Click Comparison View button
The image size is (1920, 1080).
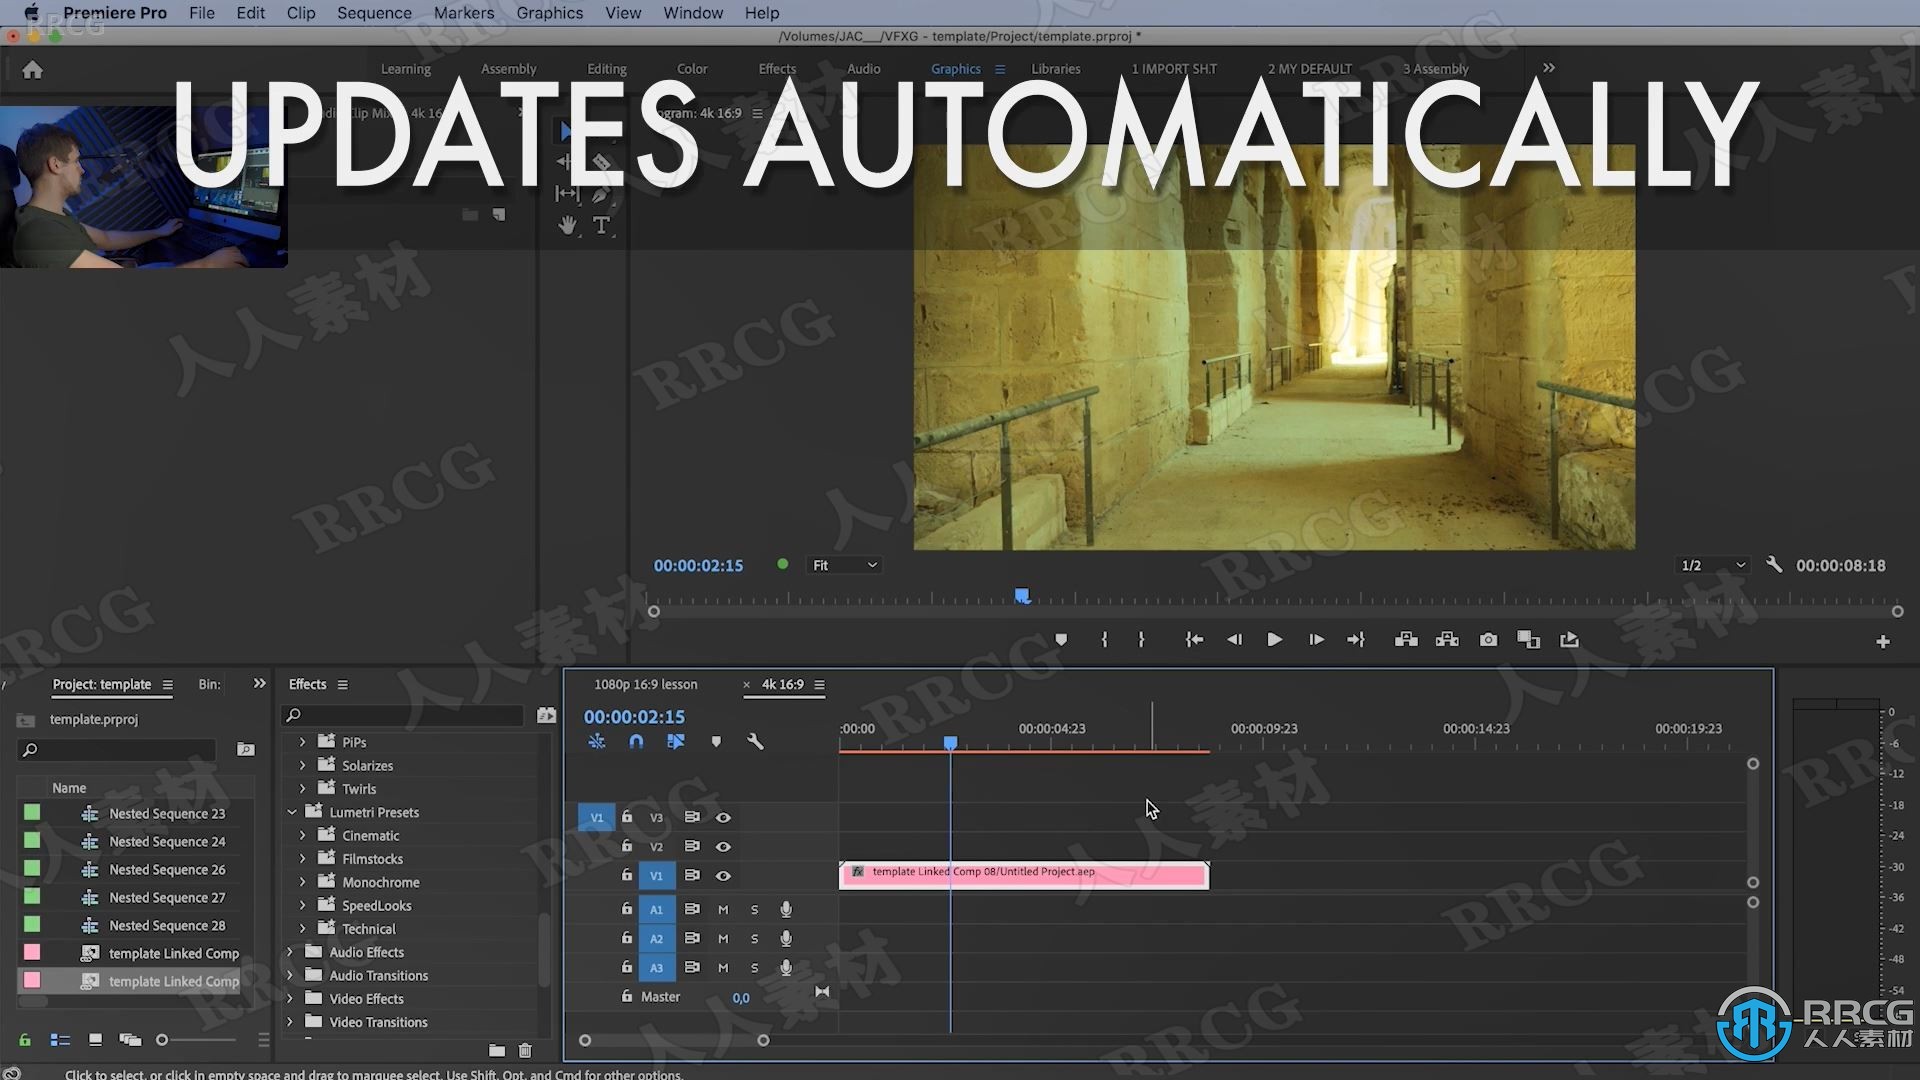point(1528,640)
